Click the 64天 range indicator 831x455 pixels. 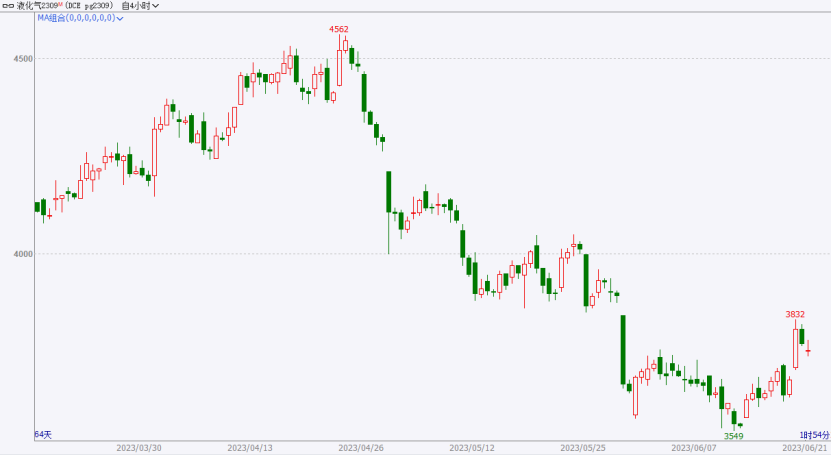[43, 435]
